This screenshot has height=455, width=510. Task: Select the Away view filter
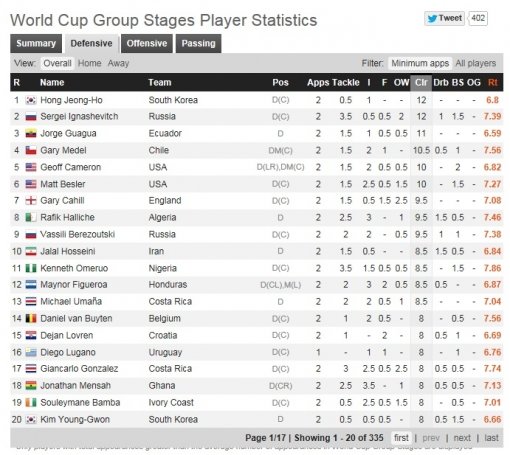click(x=118, y=63)
